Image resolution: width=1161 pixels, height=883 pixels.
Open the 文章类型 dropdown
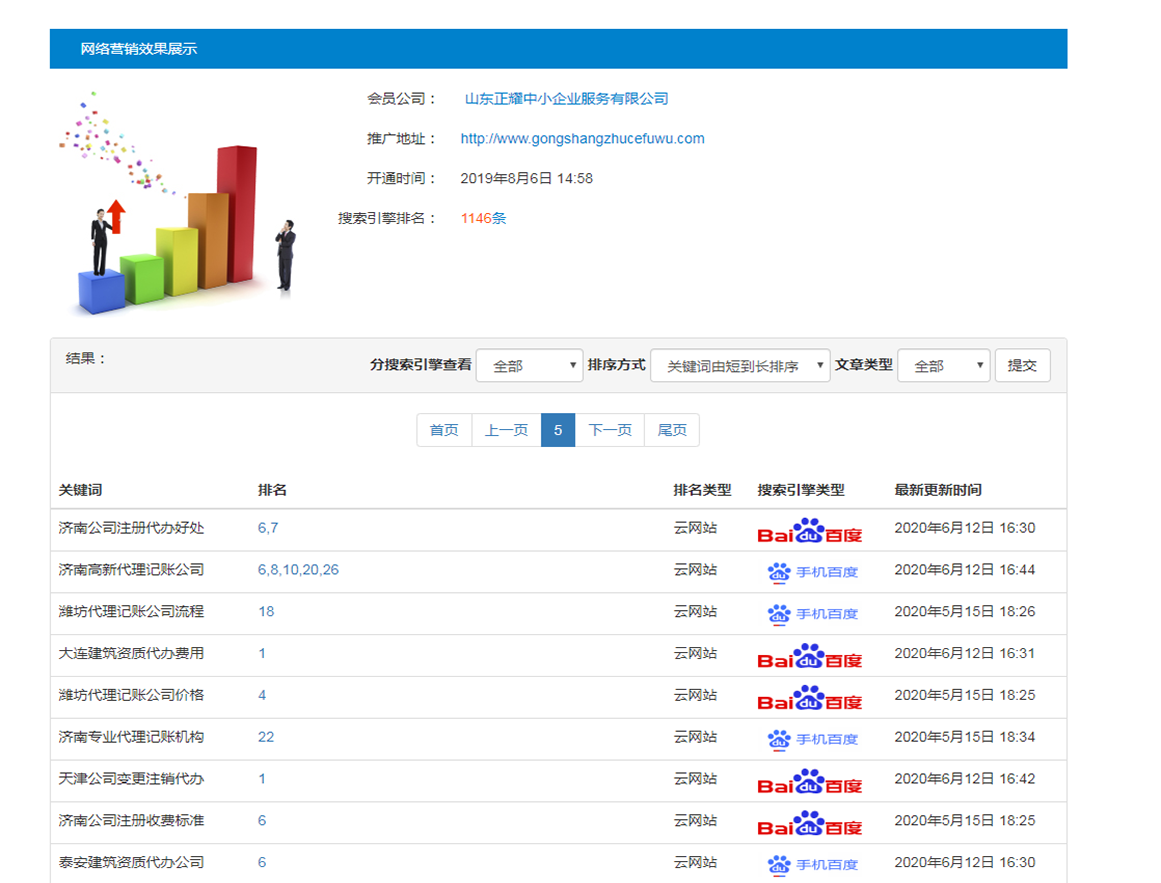pyautogui.click(x=943, y=366)
